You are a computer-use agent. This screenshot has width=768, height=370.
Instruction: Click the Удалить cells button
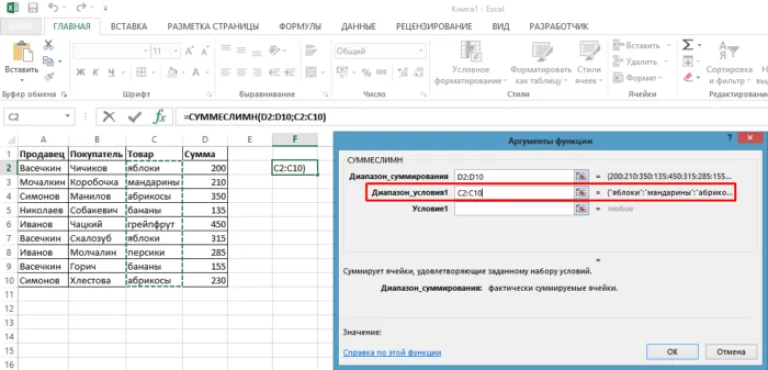coord(641,62)
